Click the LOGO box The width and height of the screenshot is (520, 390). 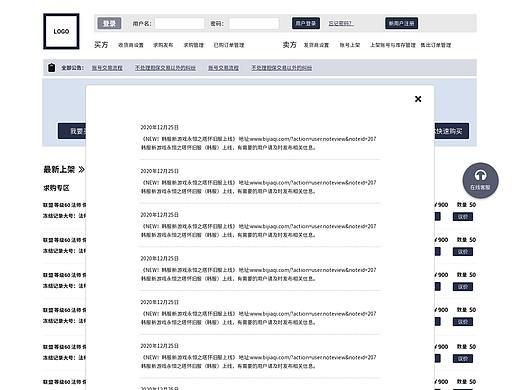tap(61, 31)
